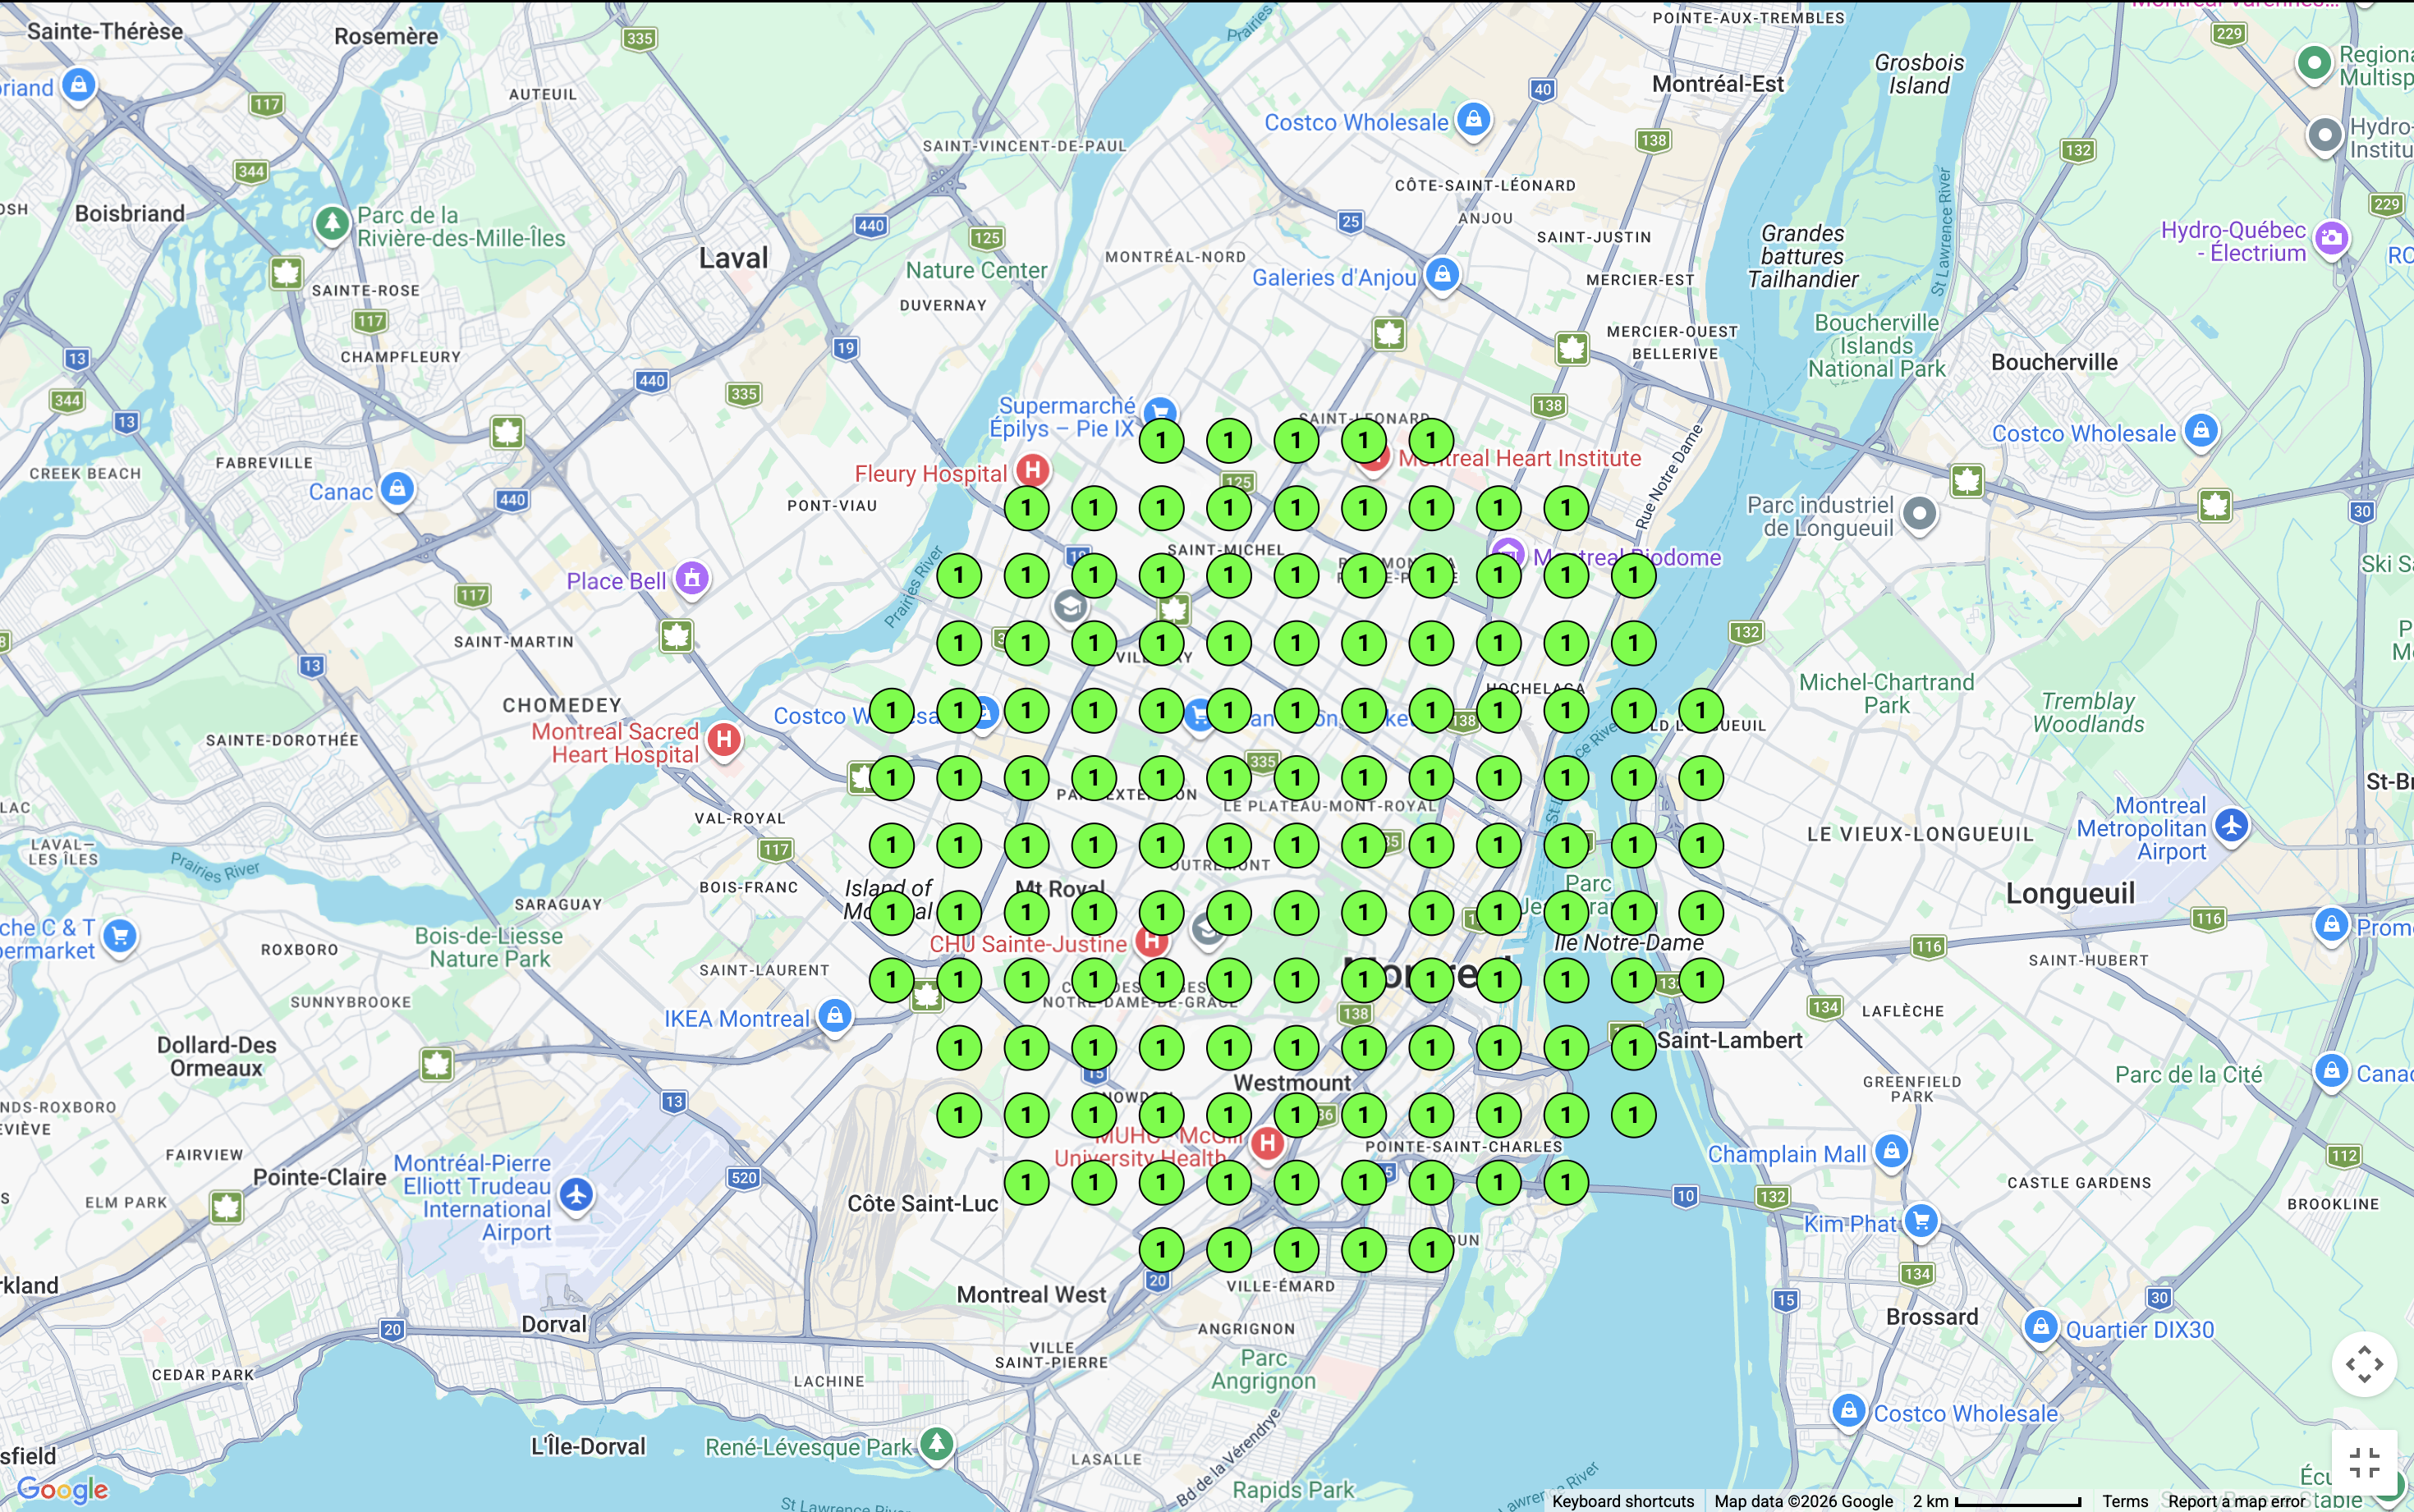Screen dimensions: 2414x1512
Task: Click the Google logo
Action: 63,1489
